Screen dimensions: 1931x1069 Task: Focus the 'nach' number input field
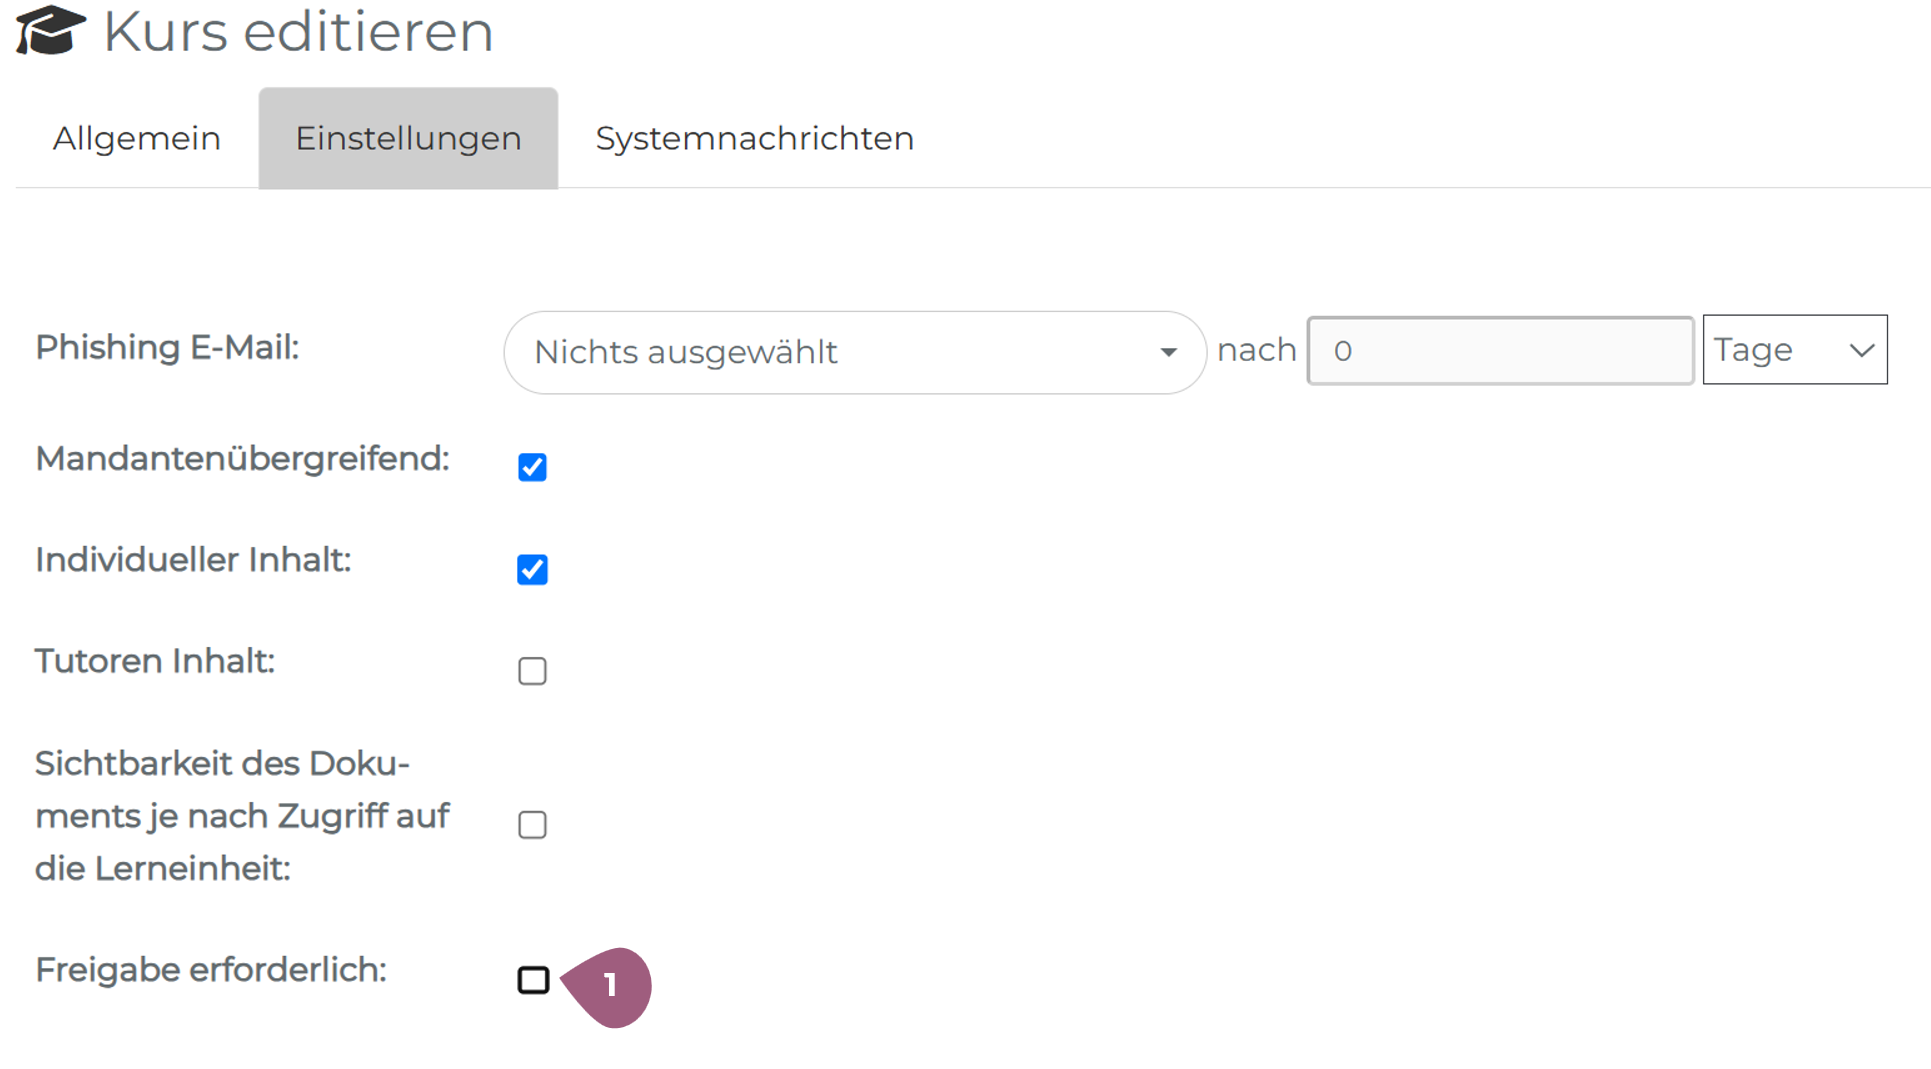pyautogui.click(x=1499, y=350)
